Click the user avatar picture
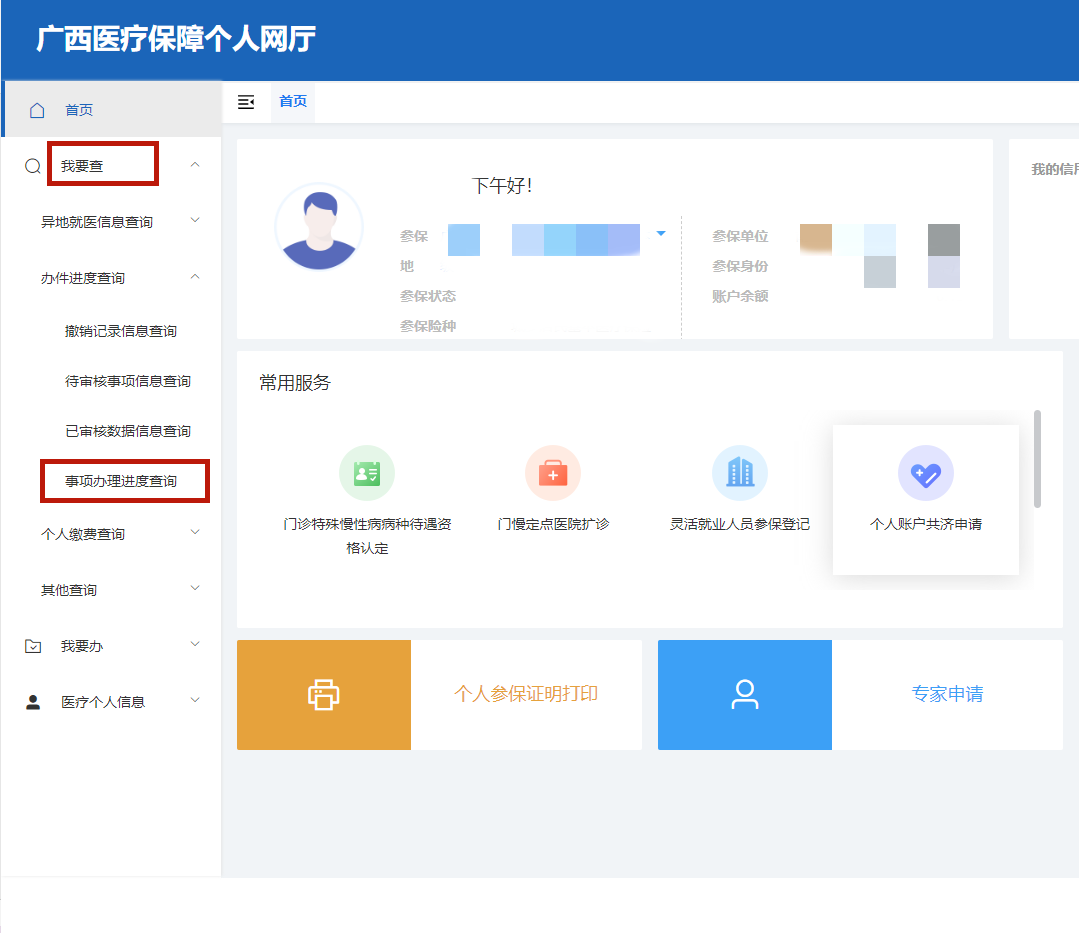The image size is (1079, 933). [319, 227]
